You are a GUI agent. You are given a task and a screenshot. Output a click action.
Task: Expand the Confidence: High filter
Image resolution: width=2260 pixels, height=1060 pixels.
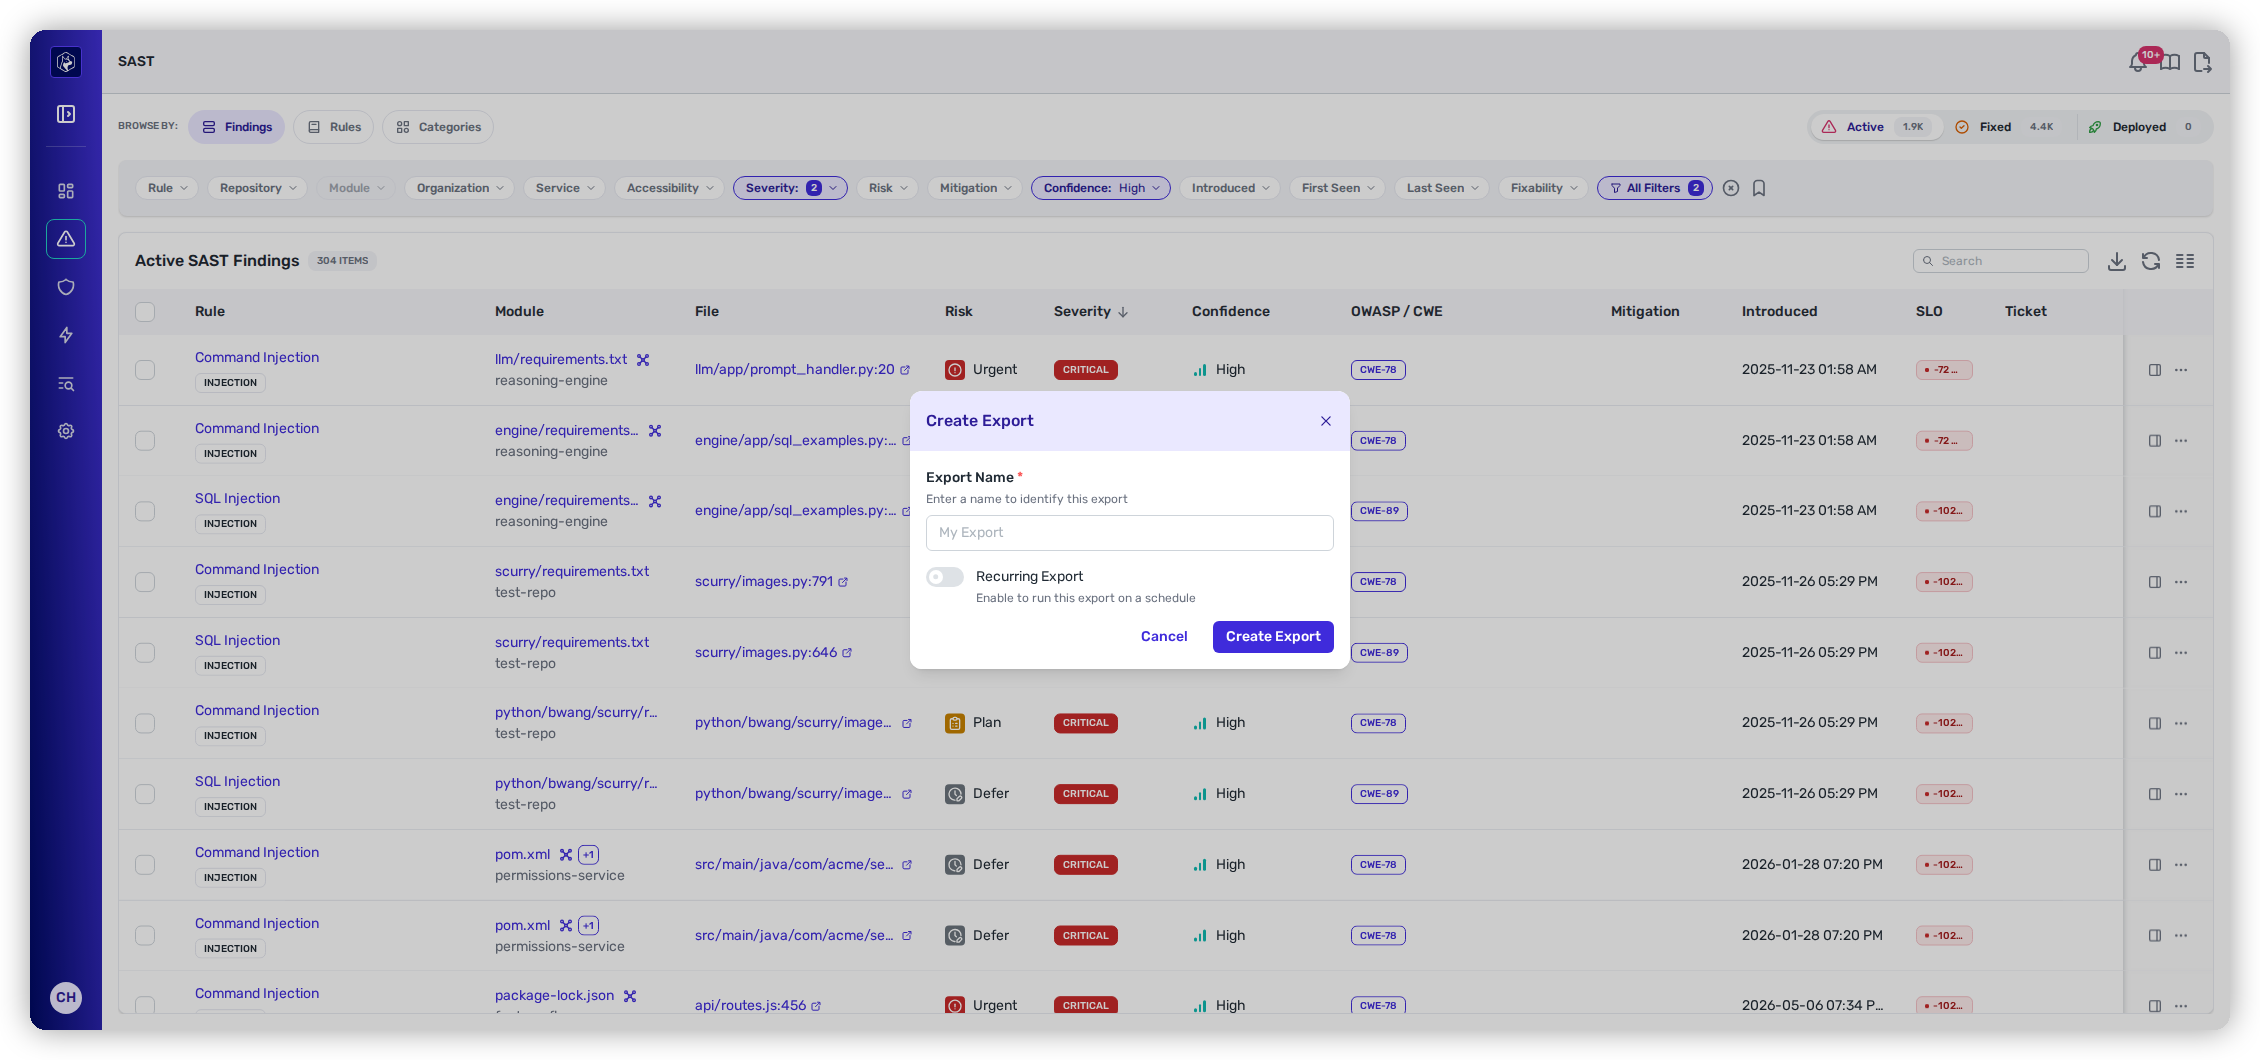(x=1101, y=188)
